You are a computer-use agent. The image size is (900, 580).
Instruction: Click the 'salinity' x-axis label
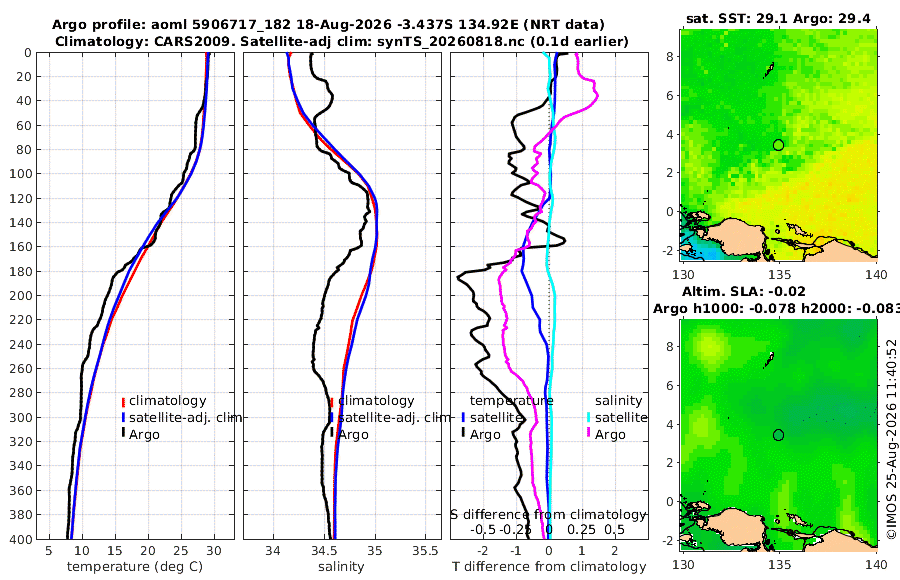click(x=342, y=567)
